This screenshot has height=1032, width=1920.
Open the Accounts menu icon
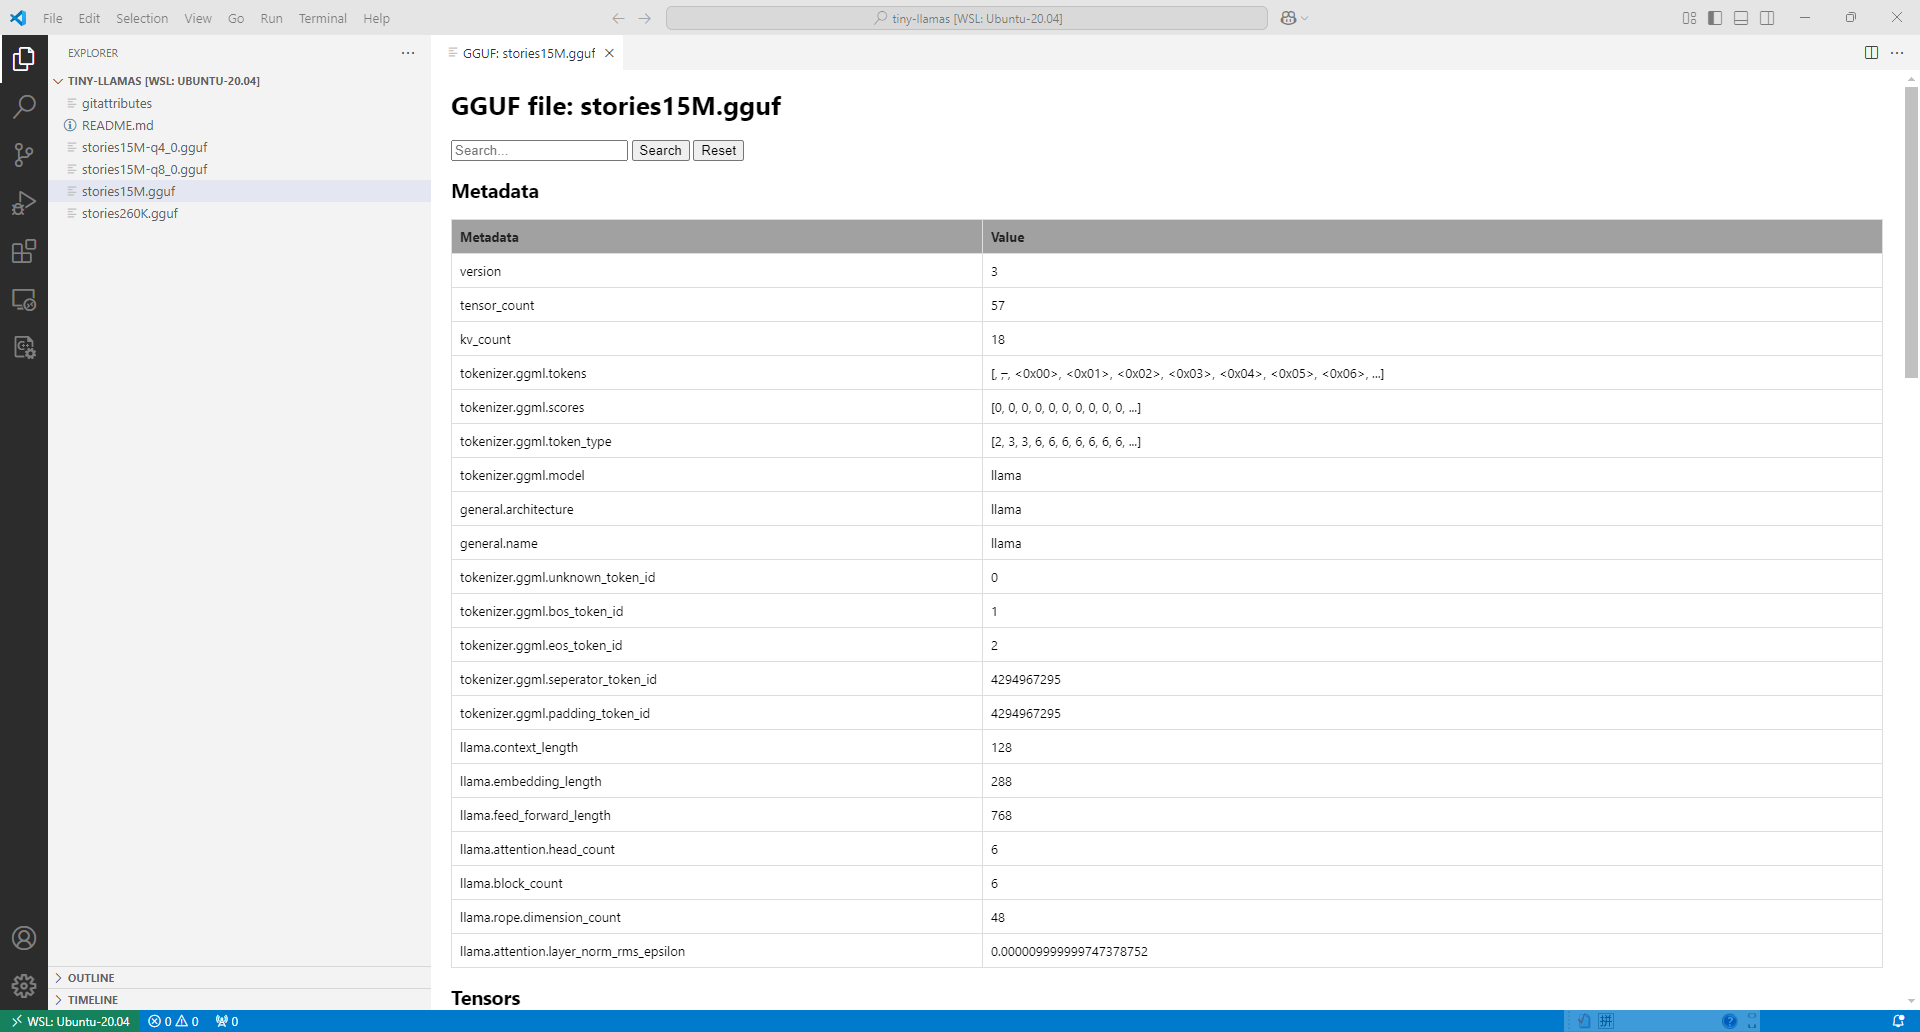coord(24,938)
